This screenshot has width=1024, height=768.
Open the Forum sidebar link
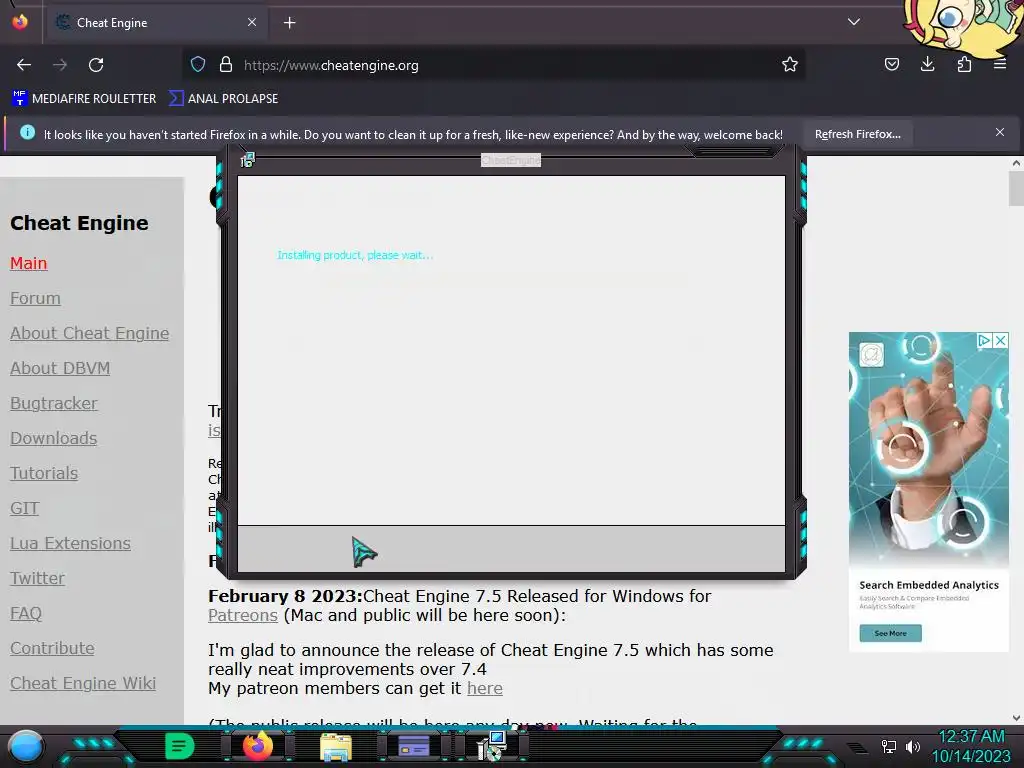coord(35,298)
